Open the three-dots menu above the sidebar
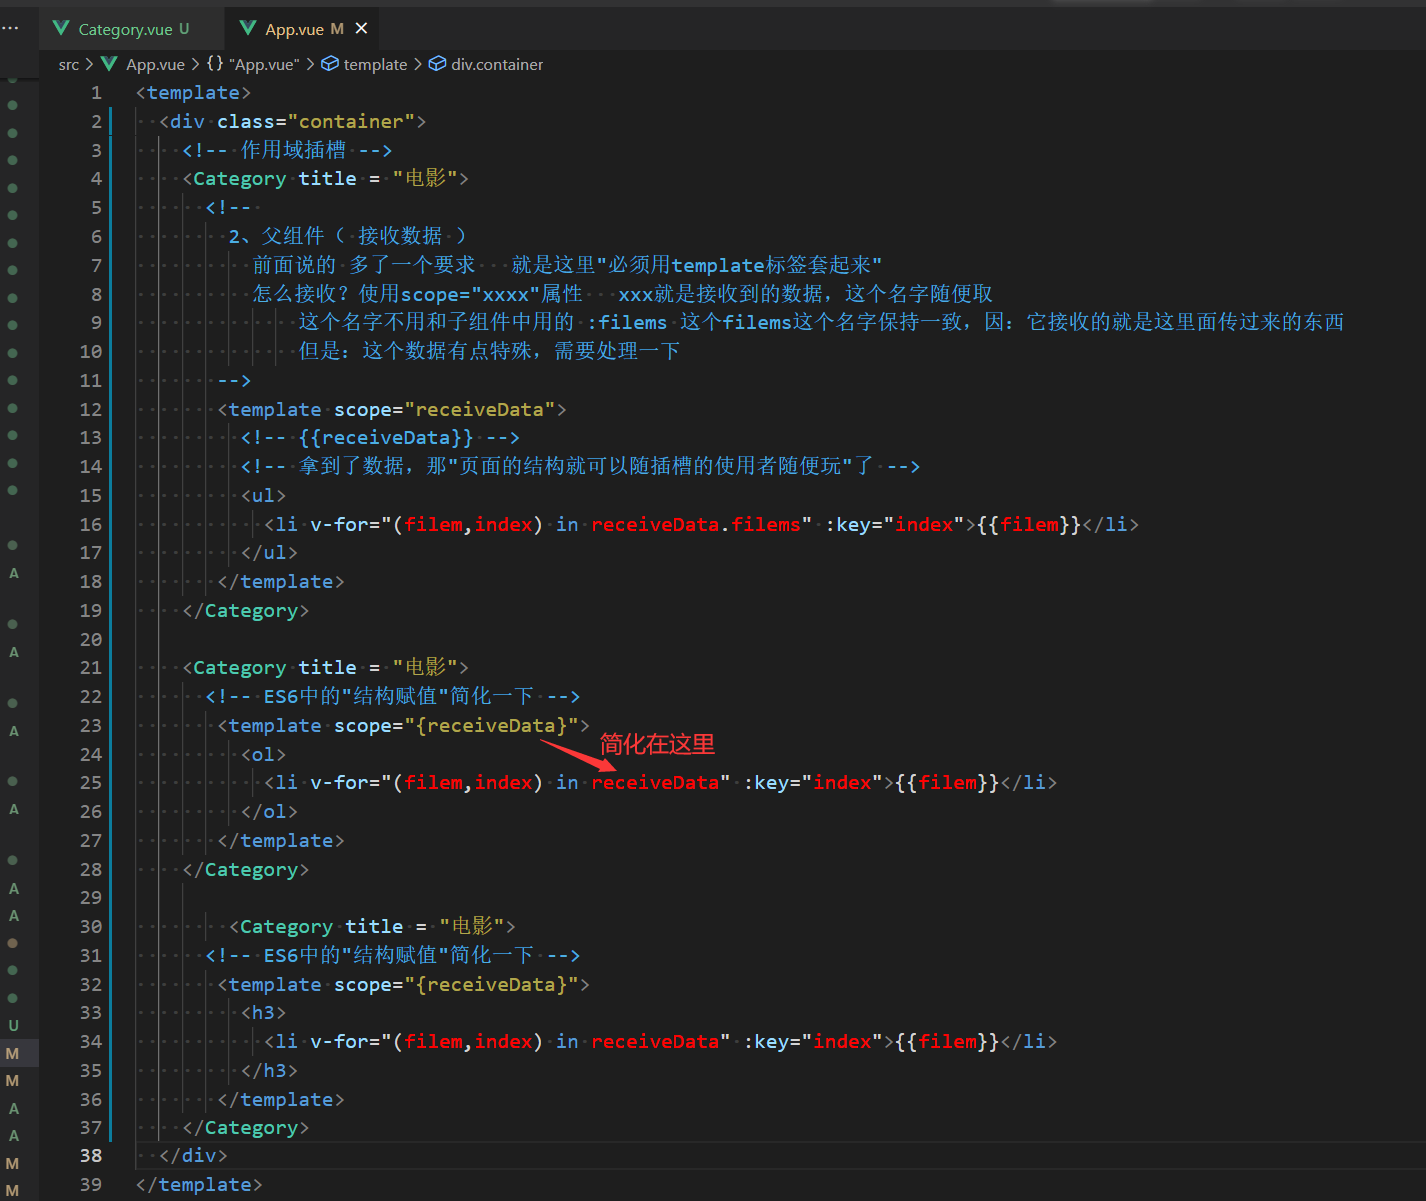The height and width of the screenshot is (1201, 1426). click(11, 28)
